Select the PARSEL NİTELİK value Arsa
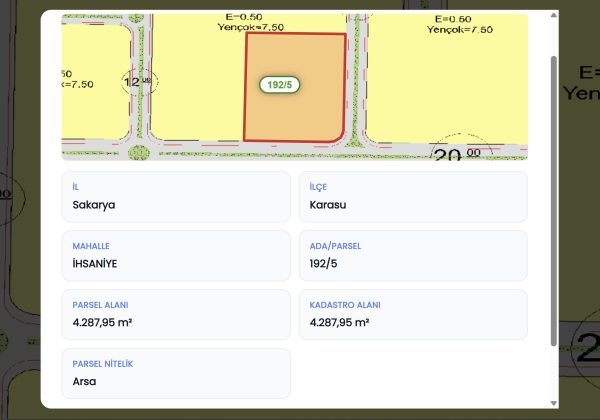The height and width of the screenshot is (420, 600). 84,381
